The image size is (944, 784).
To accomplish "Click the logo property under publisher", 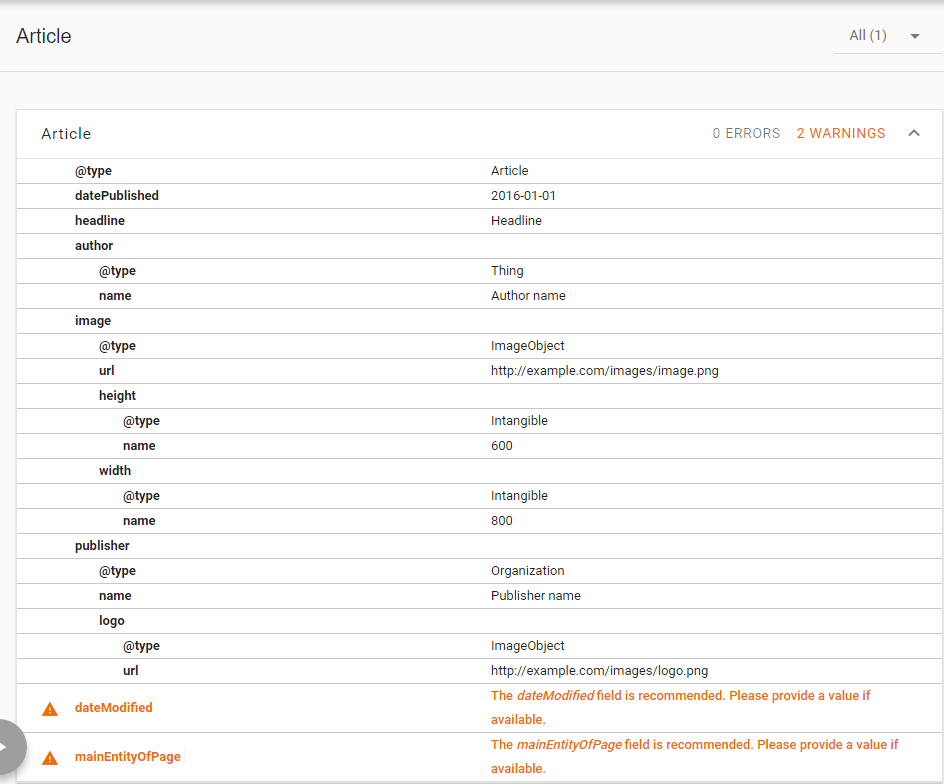I will [112, 621].
